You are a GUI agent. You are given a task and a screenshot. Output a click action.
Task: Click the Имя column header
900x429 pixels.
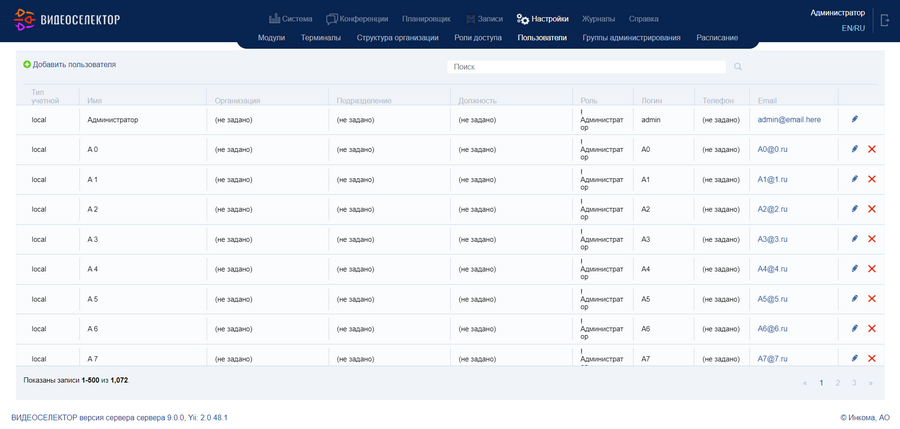pyautogui.click(x=95, y=101)
